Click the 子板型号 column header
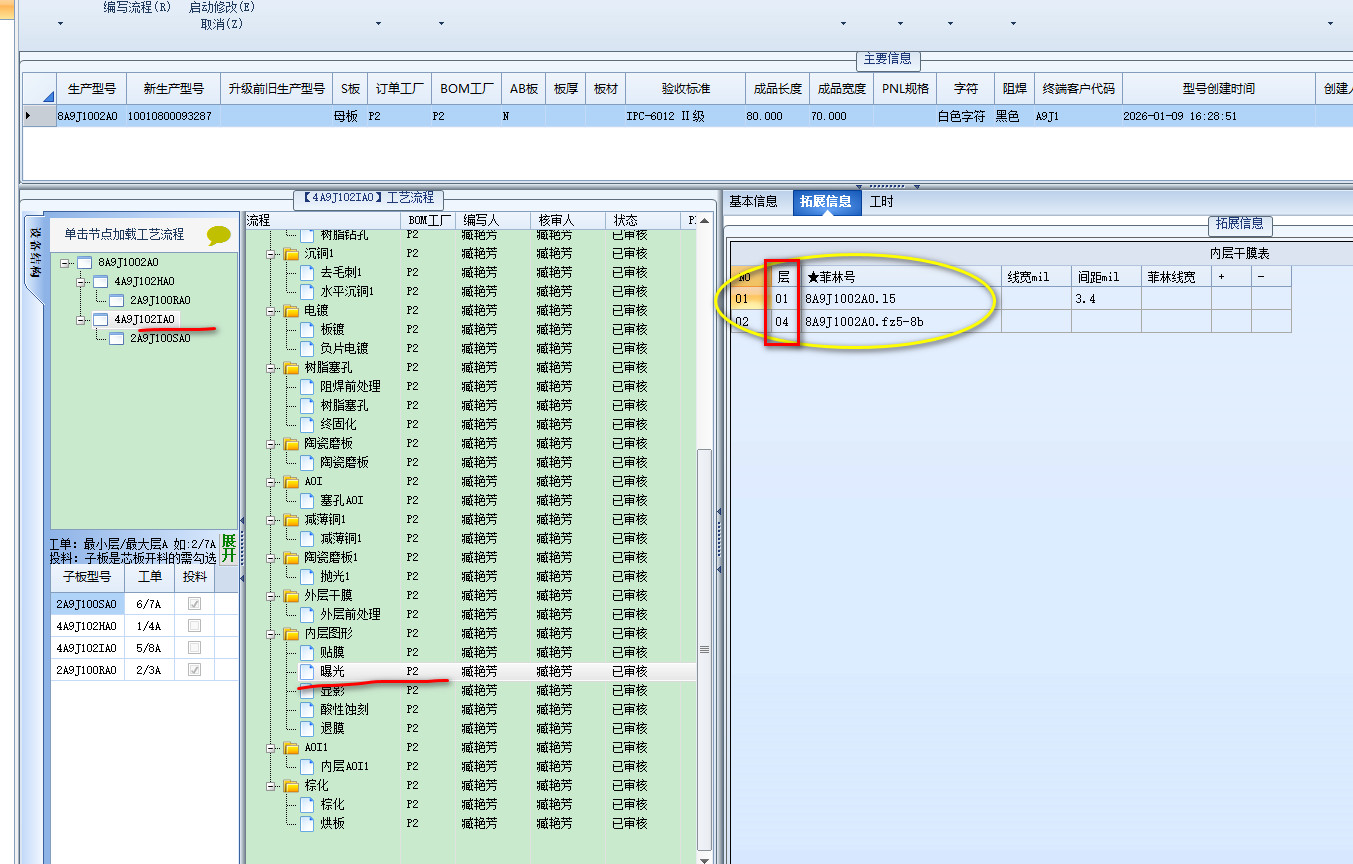This screenshot has width=1353, height=864. [87, 577]
